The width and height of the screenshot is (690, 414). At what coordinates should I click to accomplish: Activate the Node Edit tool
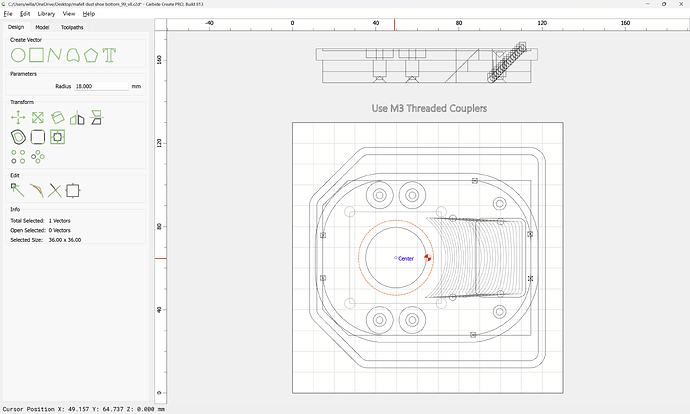(x=18, y=191)
